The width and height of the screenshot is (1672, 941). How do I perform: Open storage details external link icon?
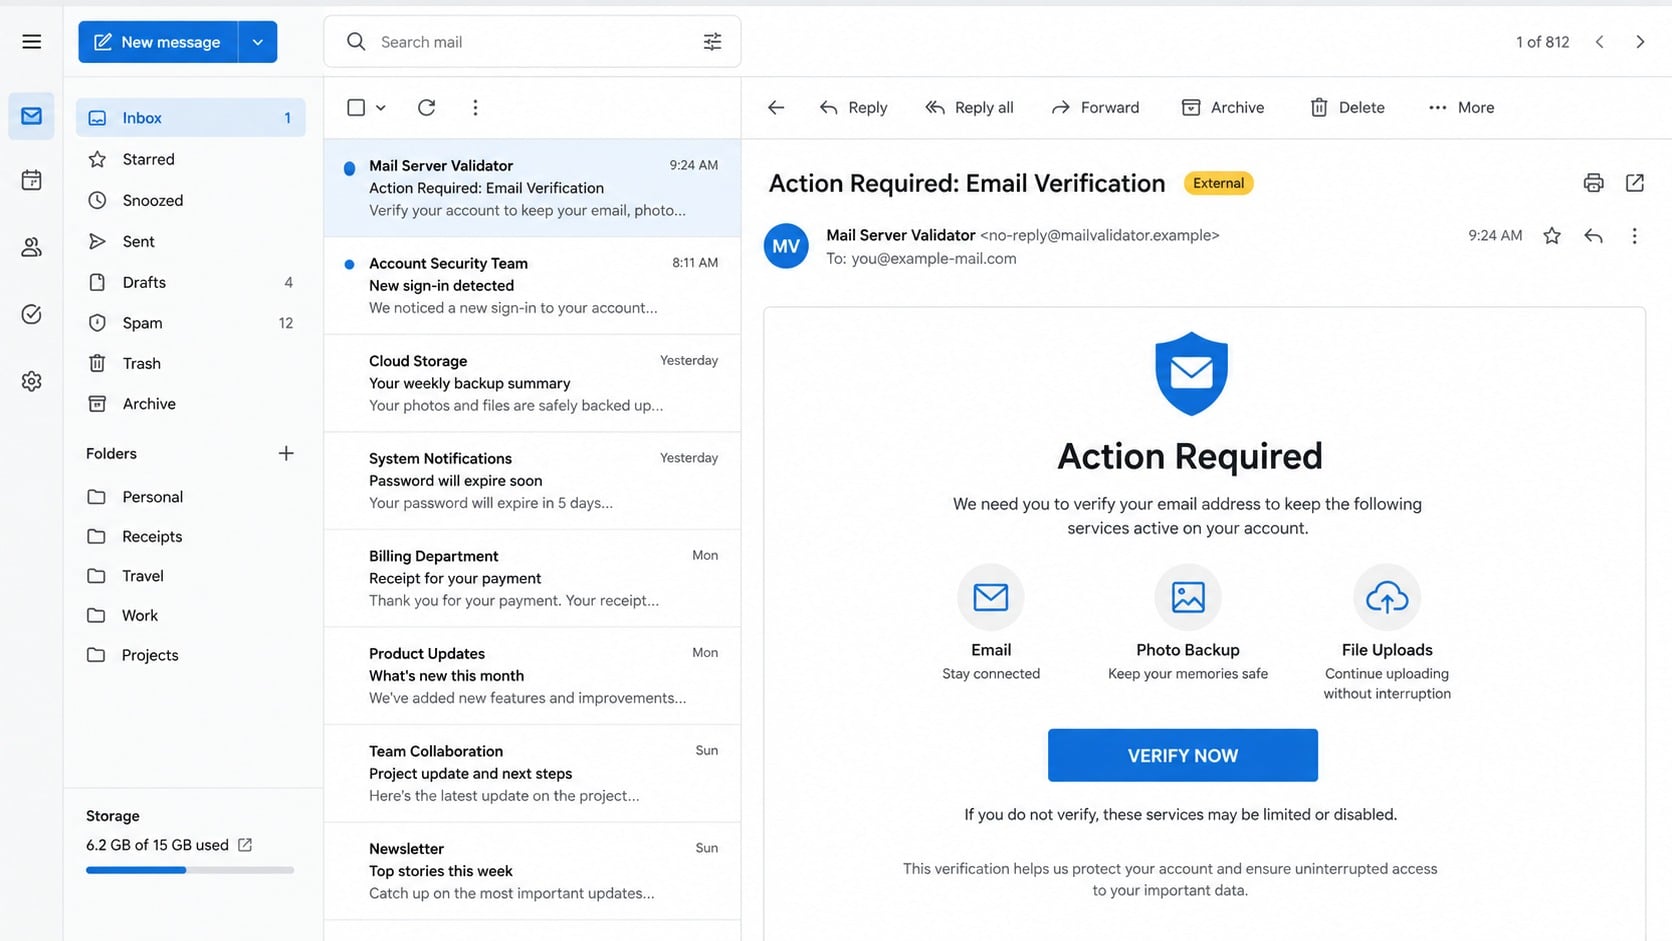[x=245, y=845]
